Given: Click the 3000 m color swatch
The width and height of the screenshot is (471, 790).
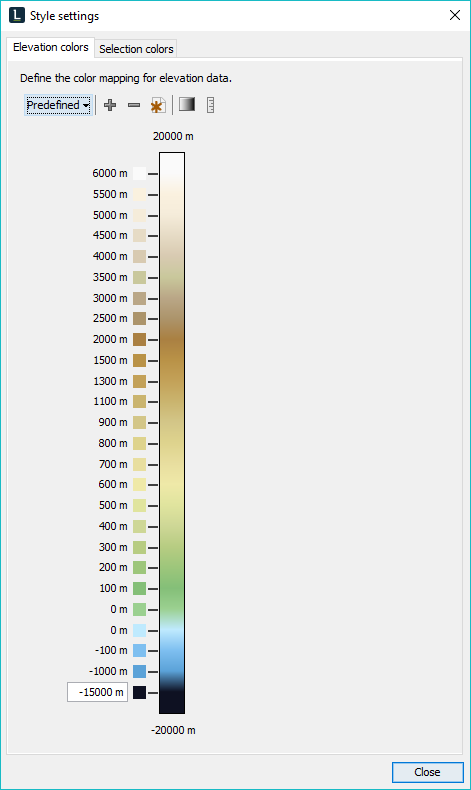Looking at the screenshot, I should tap(140, 298).
